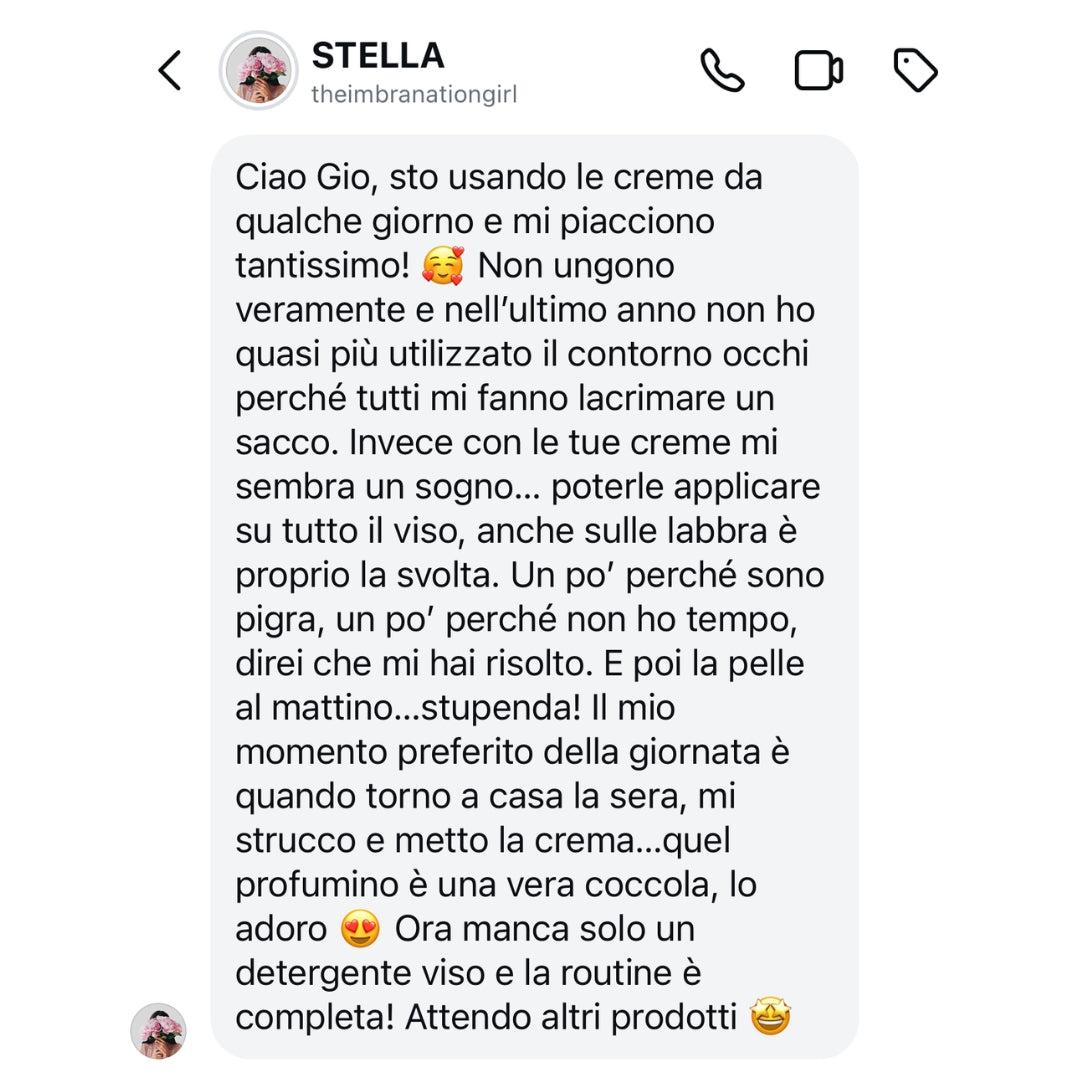
Task: Open the STELLA contact name
Action: coord(377,56)
